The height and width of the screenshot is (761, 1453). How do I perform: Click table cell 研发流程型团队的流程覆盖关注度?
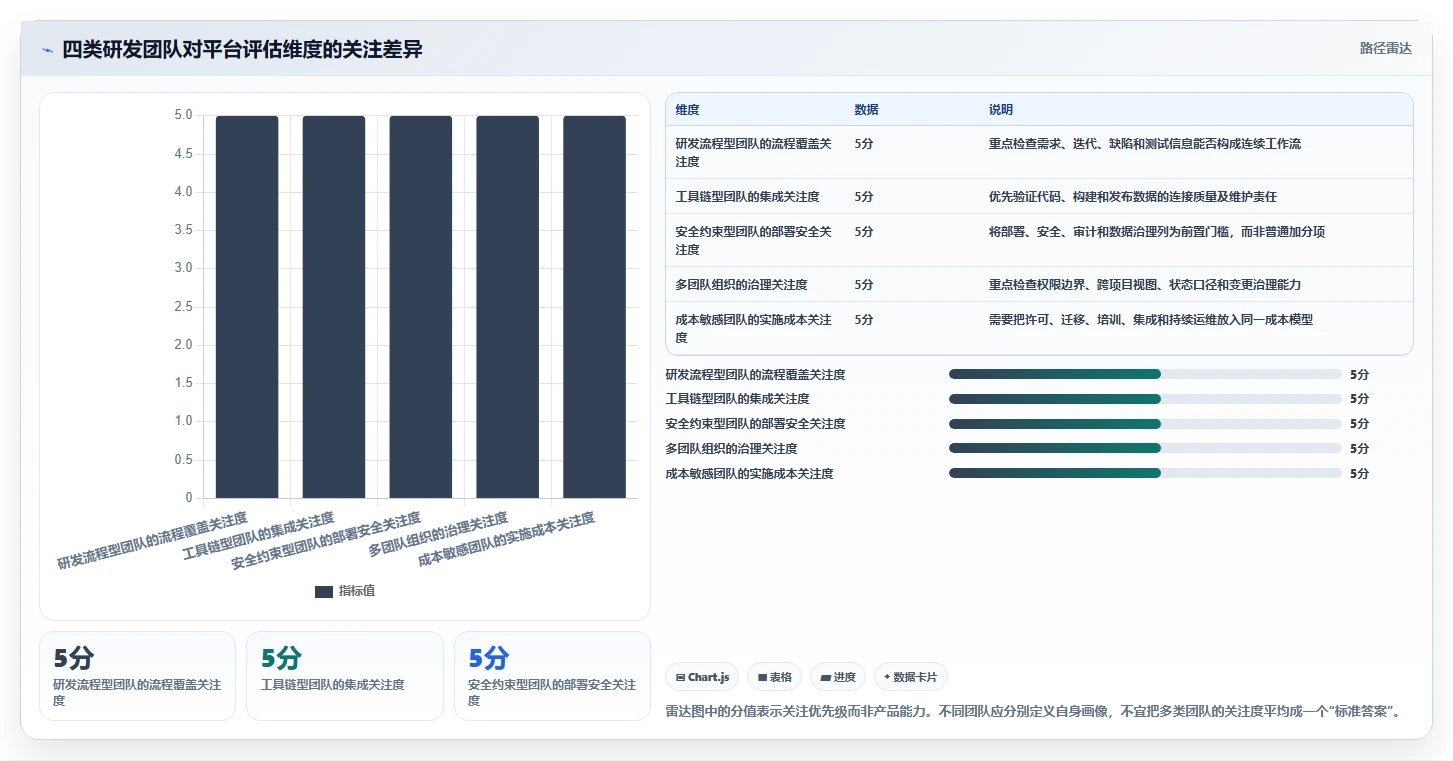click(x=754, y=152)
